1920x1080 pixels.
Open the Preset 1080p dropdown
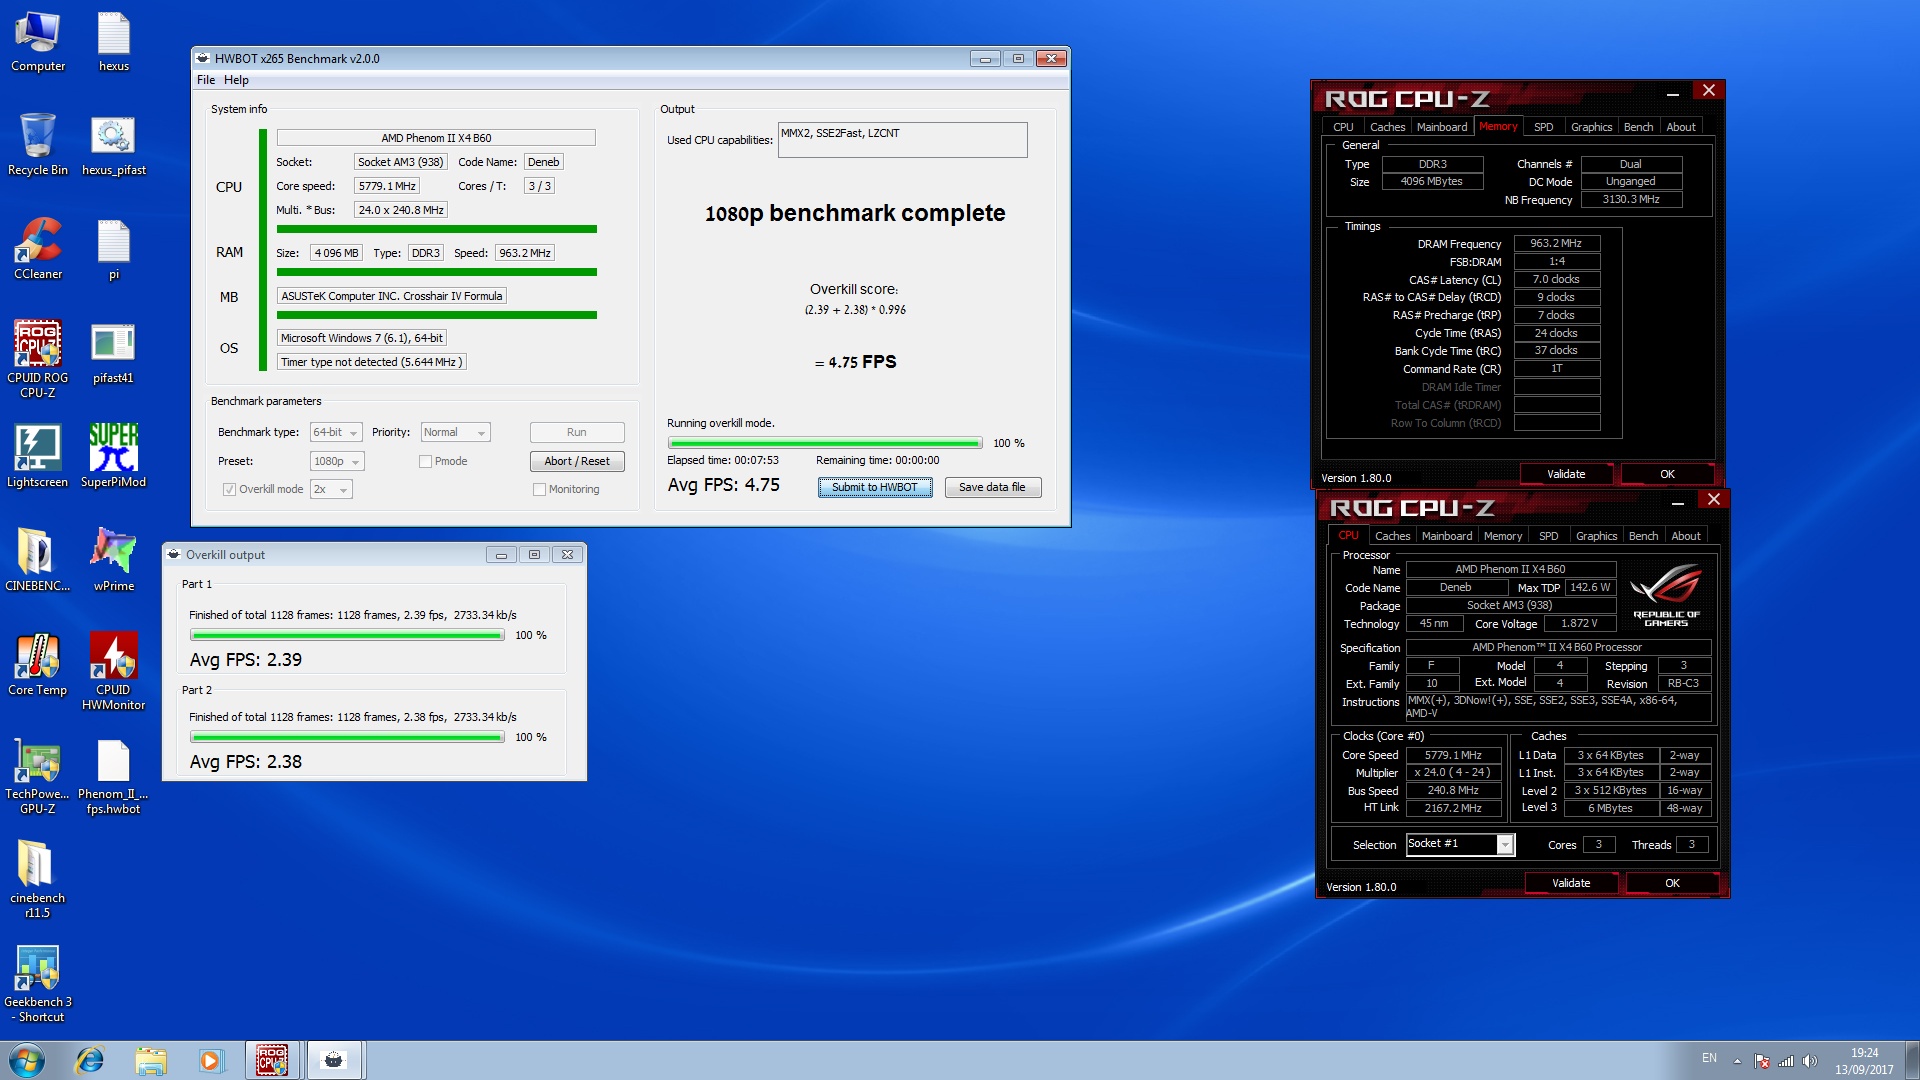337,461
